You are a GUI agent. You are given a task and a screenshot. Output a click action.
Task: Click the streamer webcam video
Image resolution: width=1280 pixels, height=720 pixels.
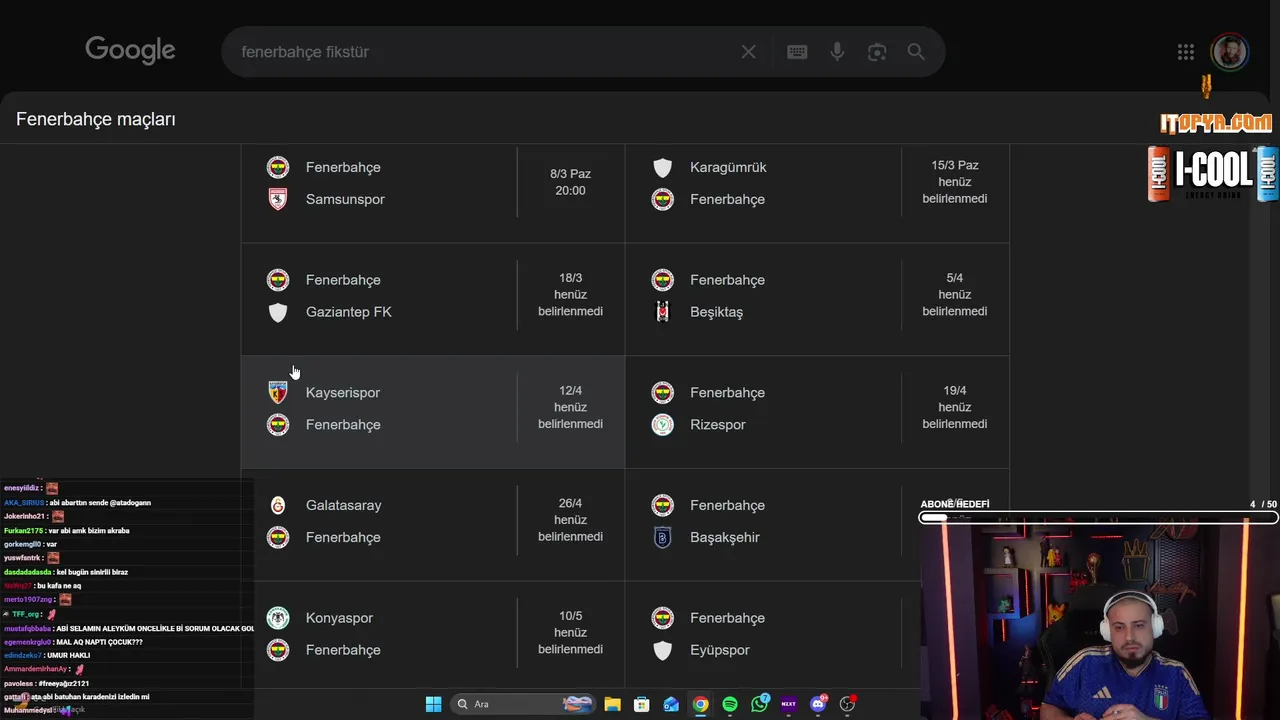pos(1099,620)
